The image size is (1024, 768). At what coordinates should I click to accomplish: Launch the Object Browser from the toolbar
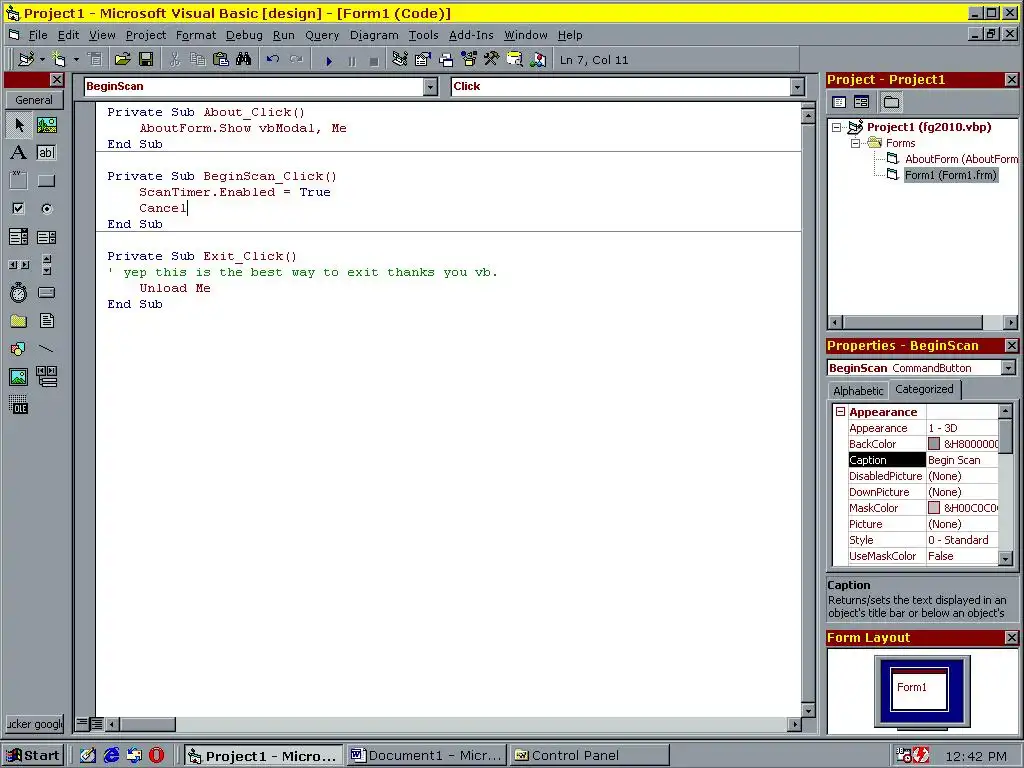[469, 60]
